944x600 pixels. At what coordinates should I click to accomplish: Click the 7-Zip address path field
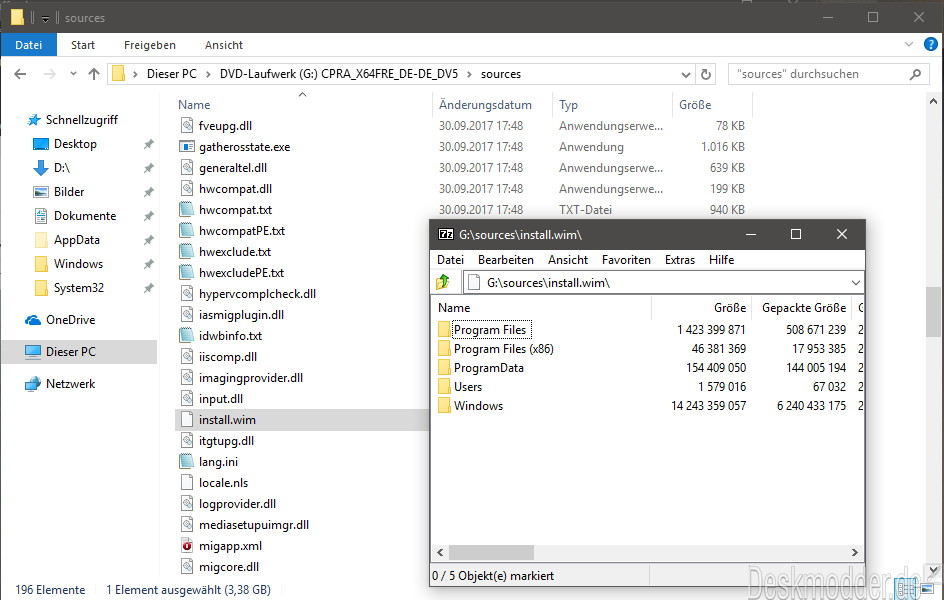[663, 282]
